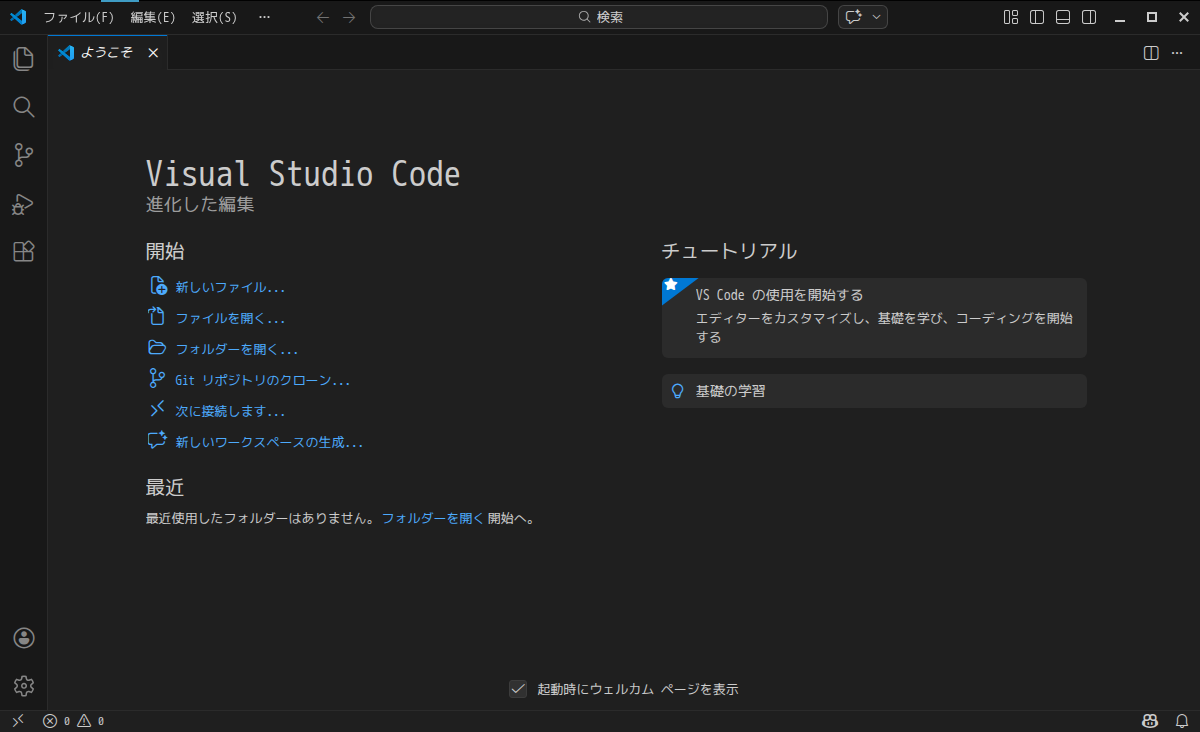Click the sparkle chat icon beside 新しいワークスペースの生成
The height and width of the screenshot is (732, 1200).
157,440
